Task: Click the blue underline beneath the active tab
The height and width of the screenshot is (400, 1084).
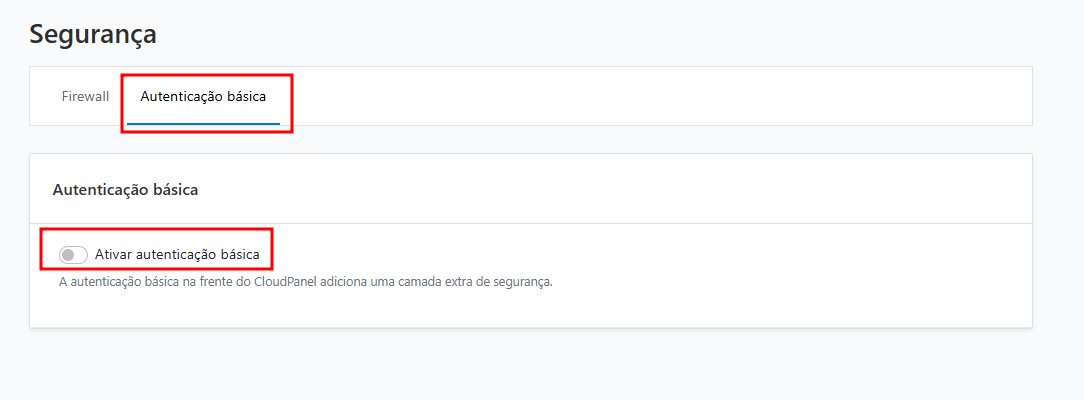Action: (203, 124)
